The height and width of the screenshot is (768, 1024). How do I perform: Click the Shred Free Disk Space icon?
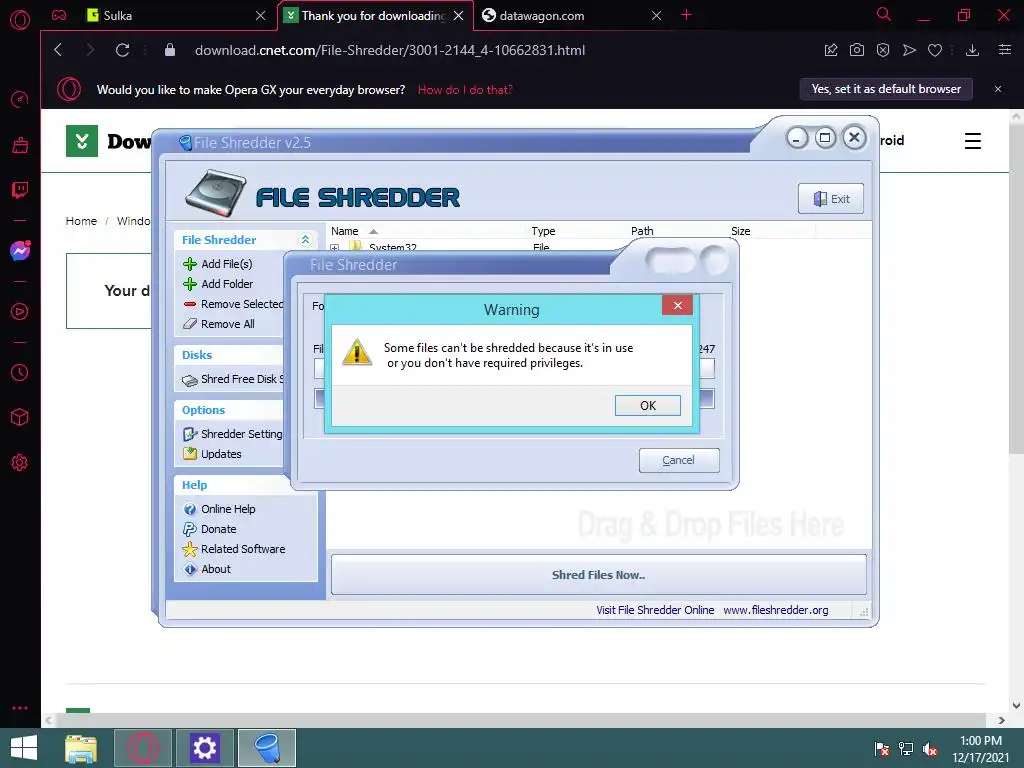click(190, 379)
